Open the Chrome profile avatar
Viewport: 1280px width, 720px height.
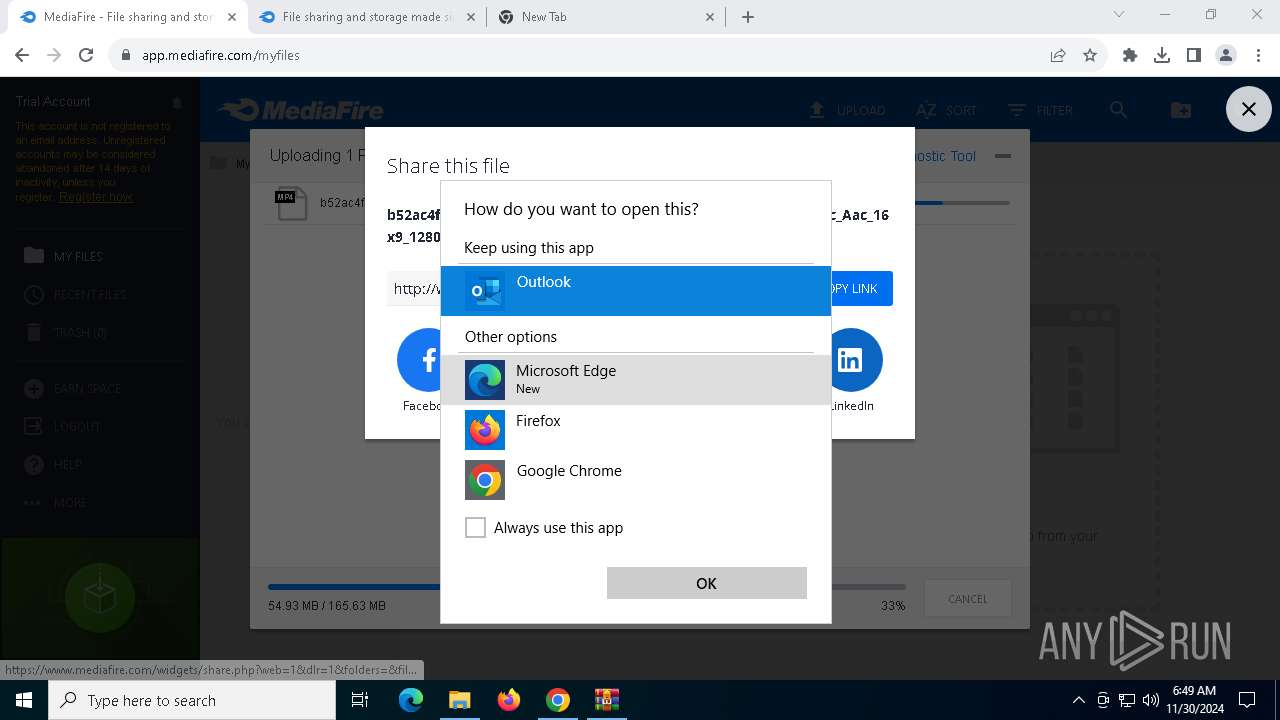[x=1226, y=56]
